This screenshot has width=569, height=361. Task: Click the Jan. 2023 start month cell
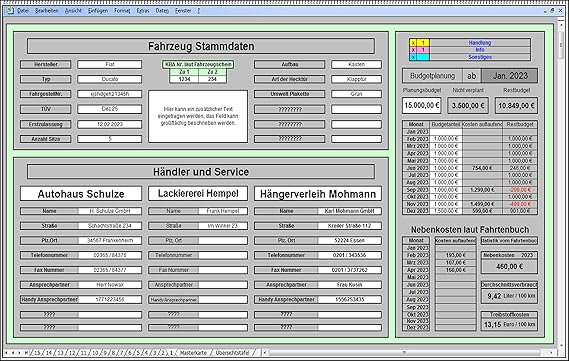pos(510,76)
